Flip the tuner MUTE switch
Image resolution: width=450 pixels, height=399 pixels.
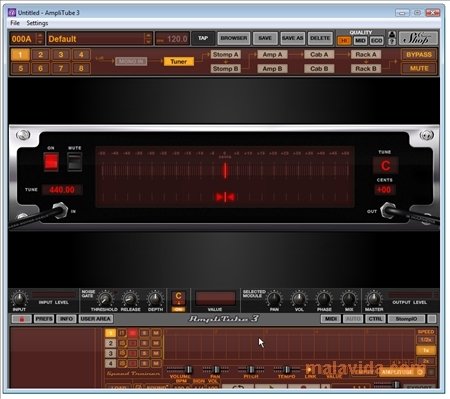pos(74,162)
